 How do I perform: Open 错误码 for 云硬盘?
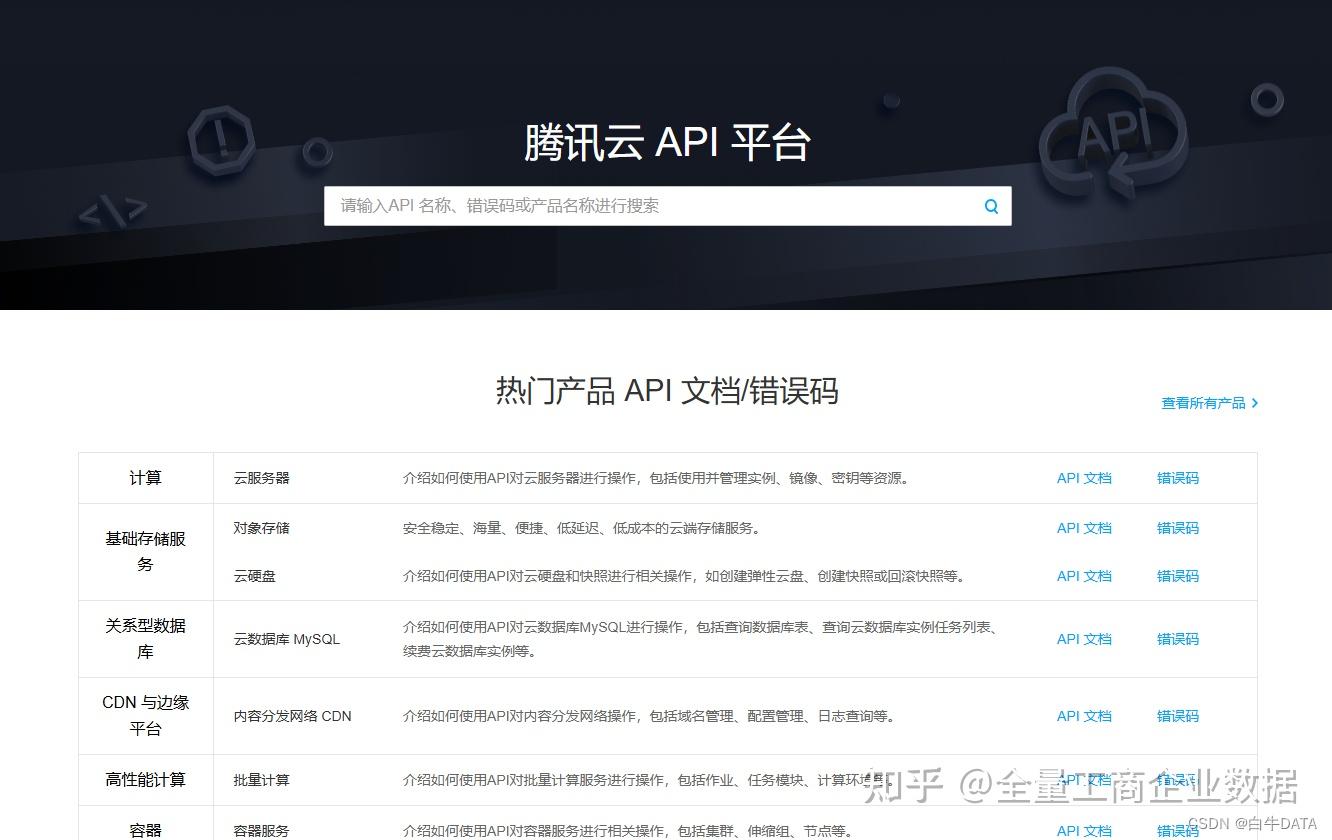[x=1178, y=576]
